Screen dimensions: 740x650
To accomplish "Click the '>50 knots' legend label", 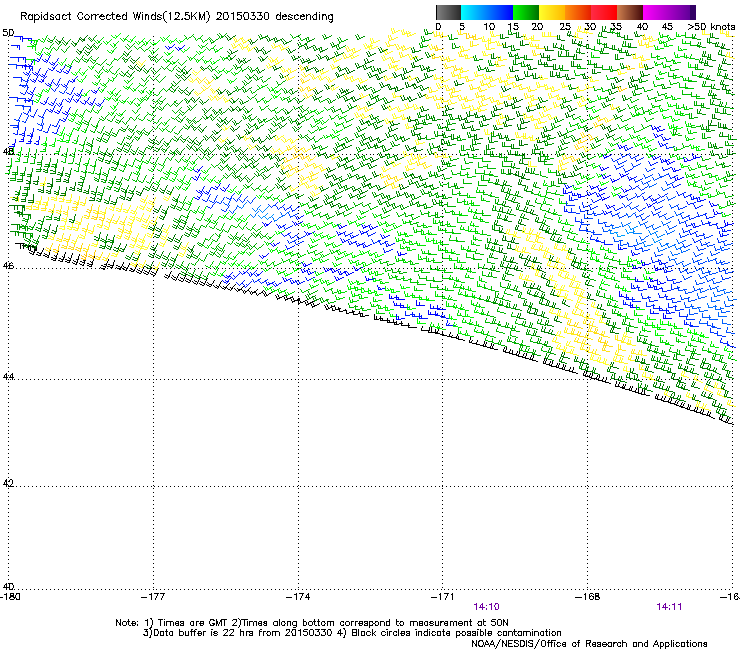I will (x=711, y=27).
